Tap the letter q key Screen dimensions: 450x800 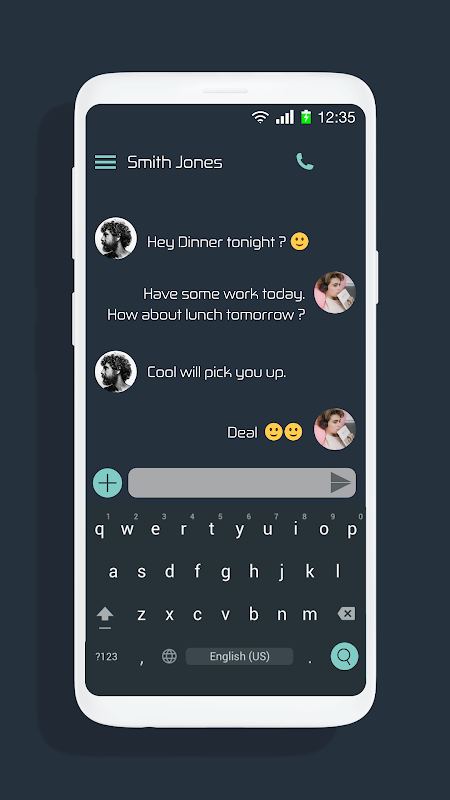click(99, 530)
